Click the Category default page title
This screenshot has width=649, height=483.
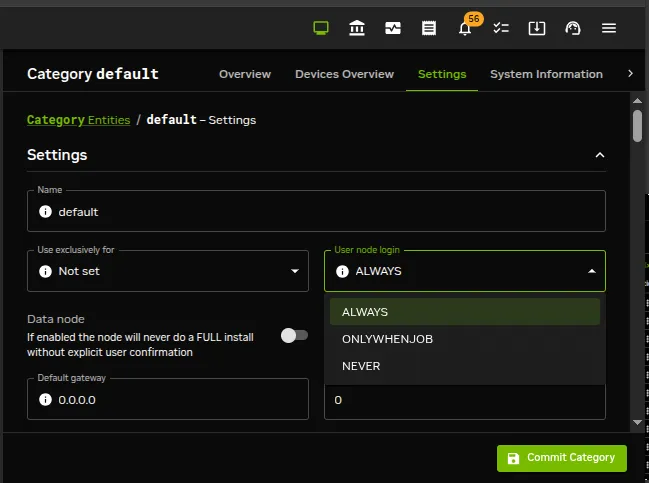tap(93, 74)
